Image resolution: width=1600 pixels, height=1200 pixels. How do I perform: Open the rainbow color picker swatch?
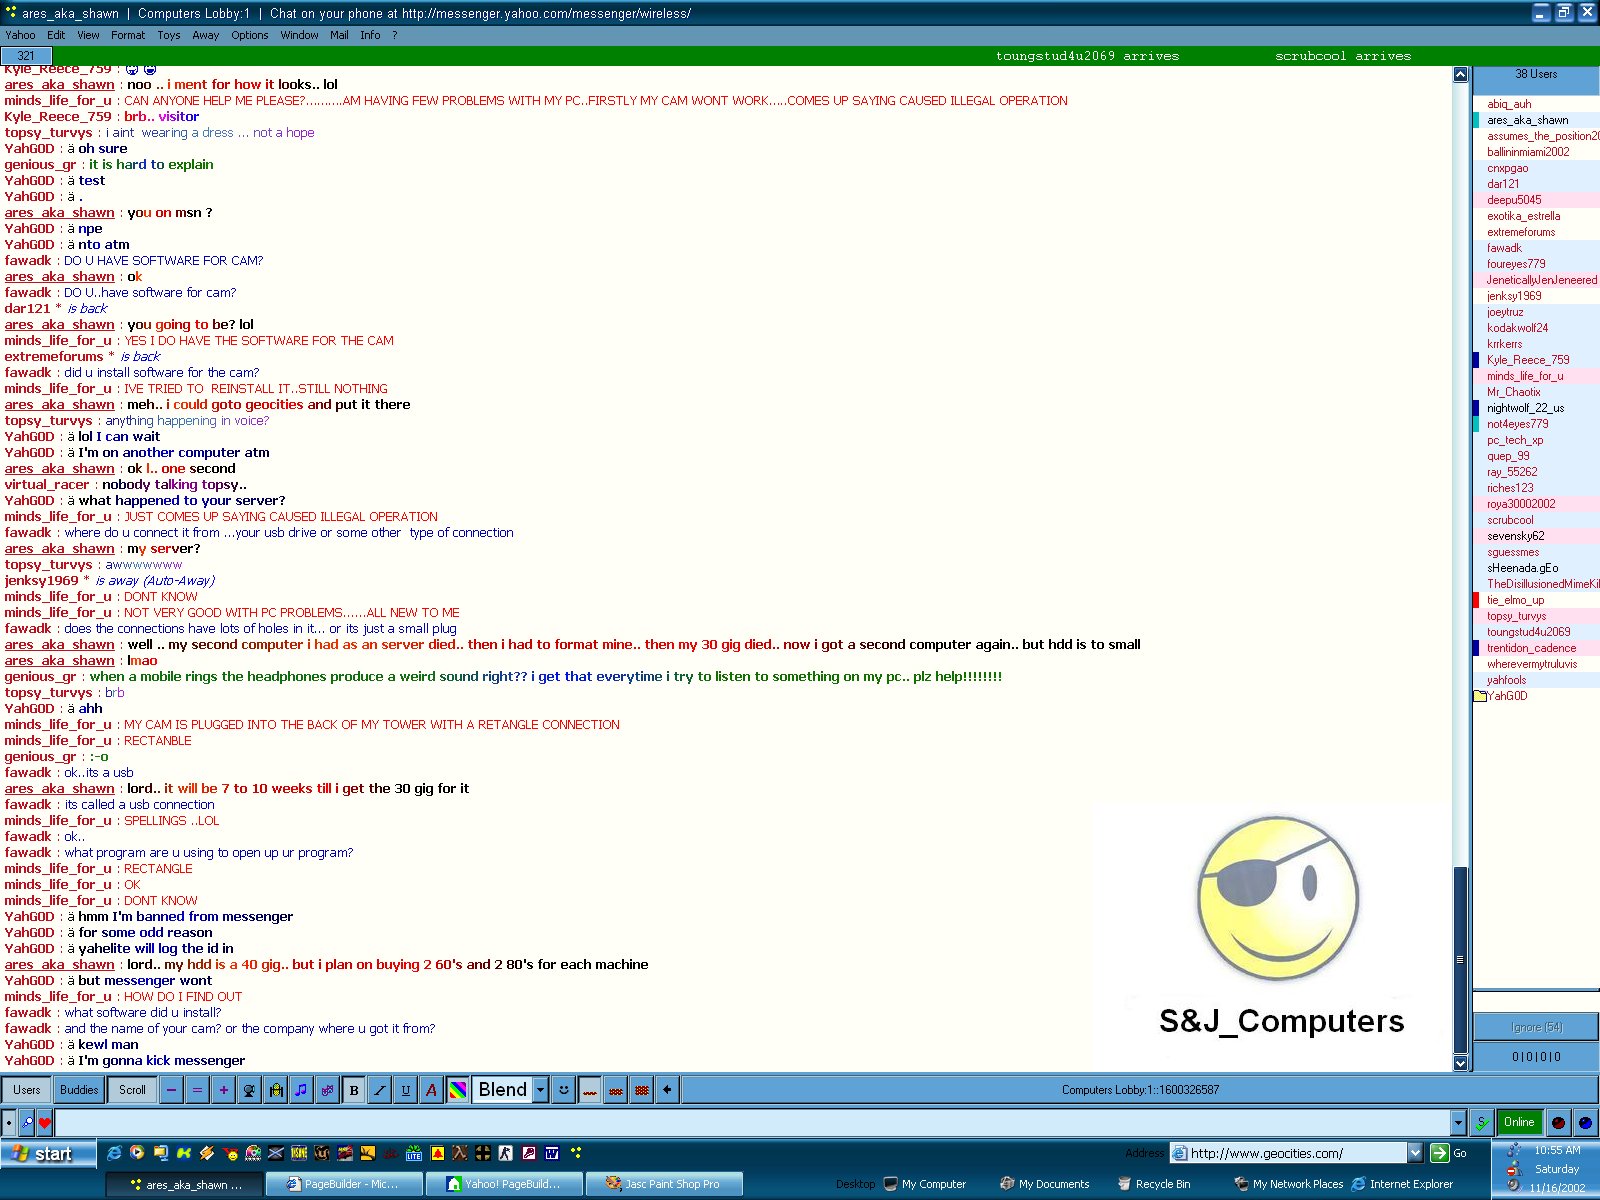click(x=457, y=1090)
